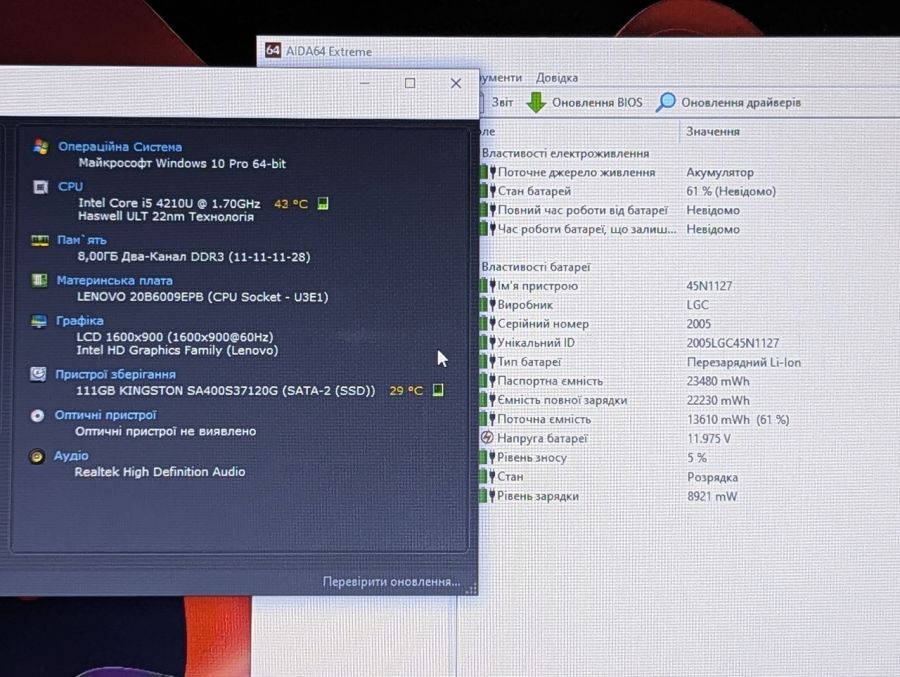Click the battery icon beside Стан батарей
The image size is (900, 677).
tap(487, 191)
